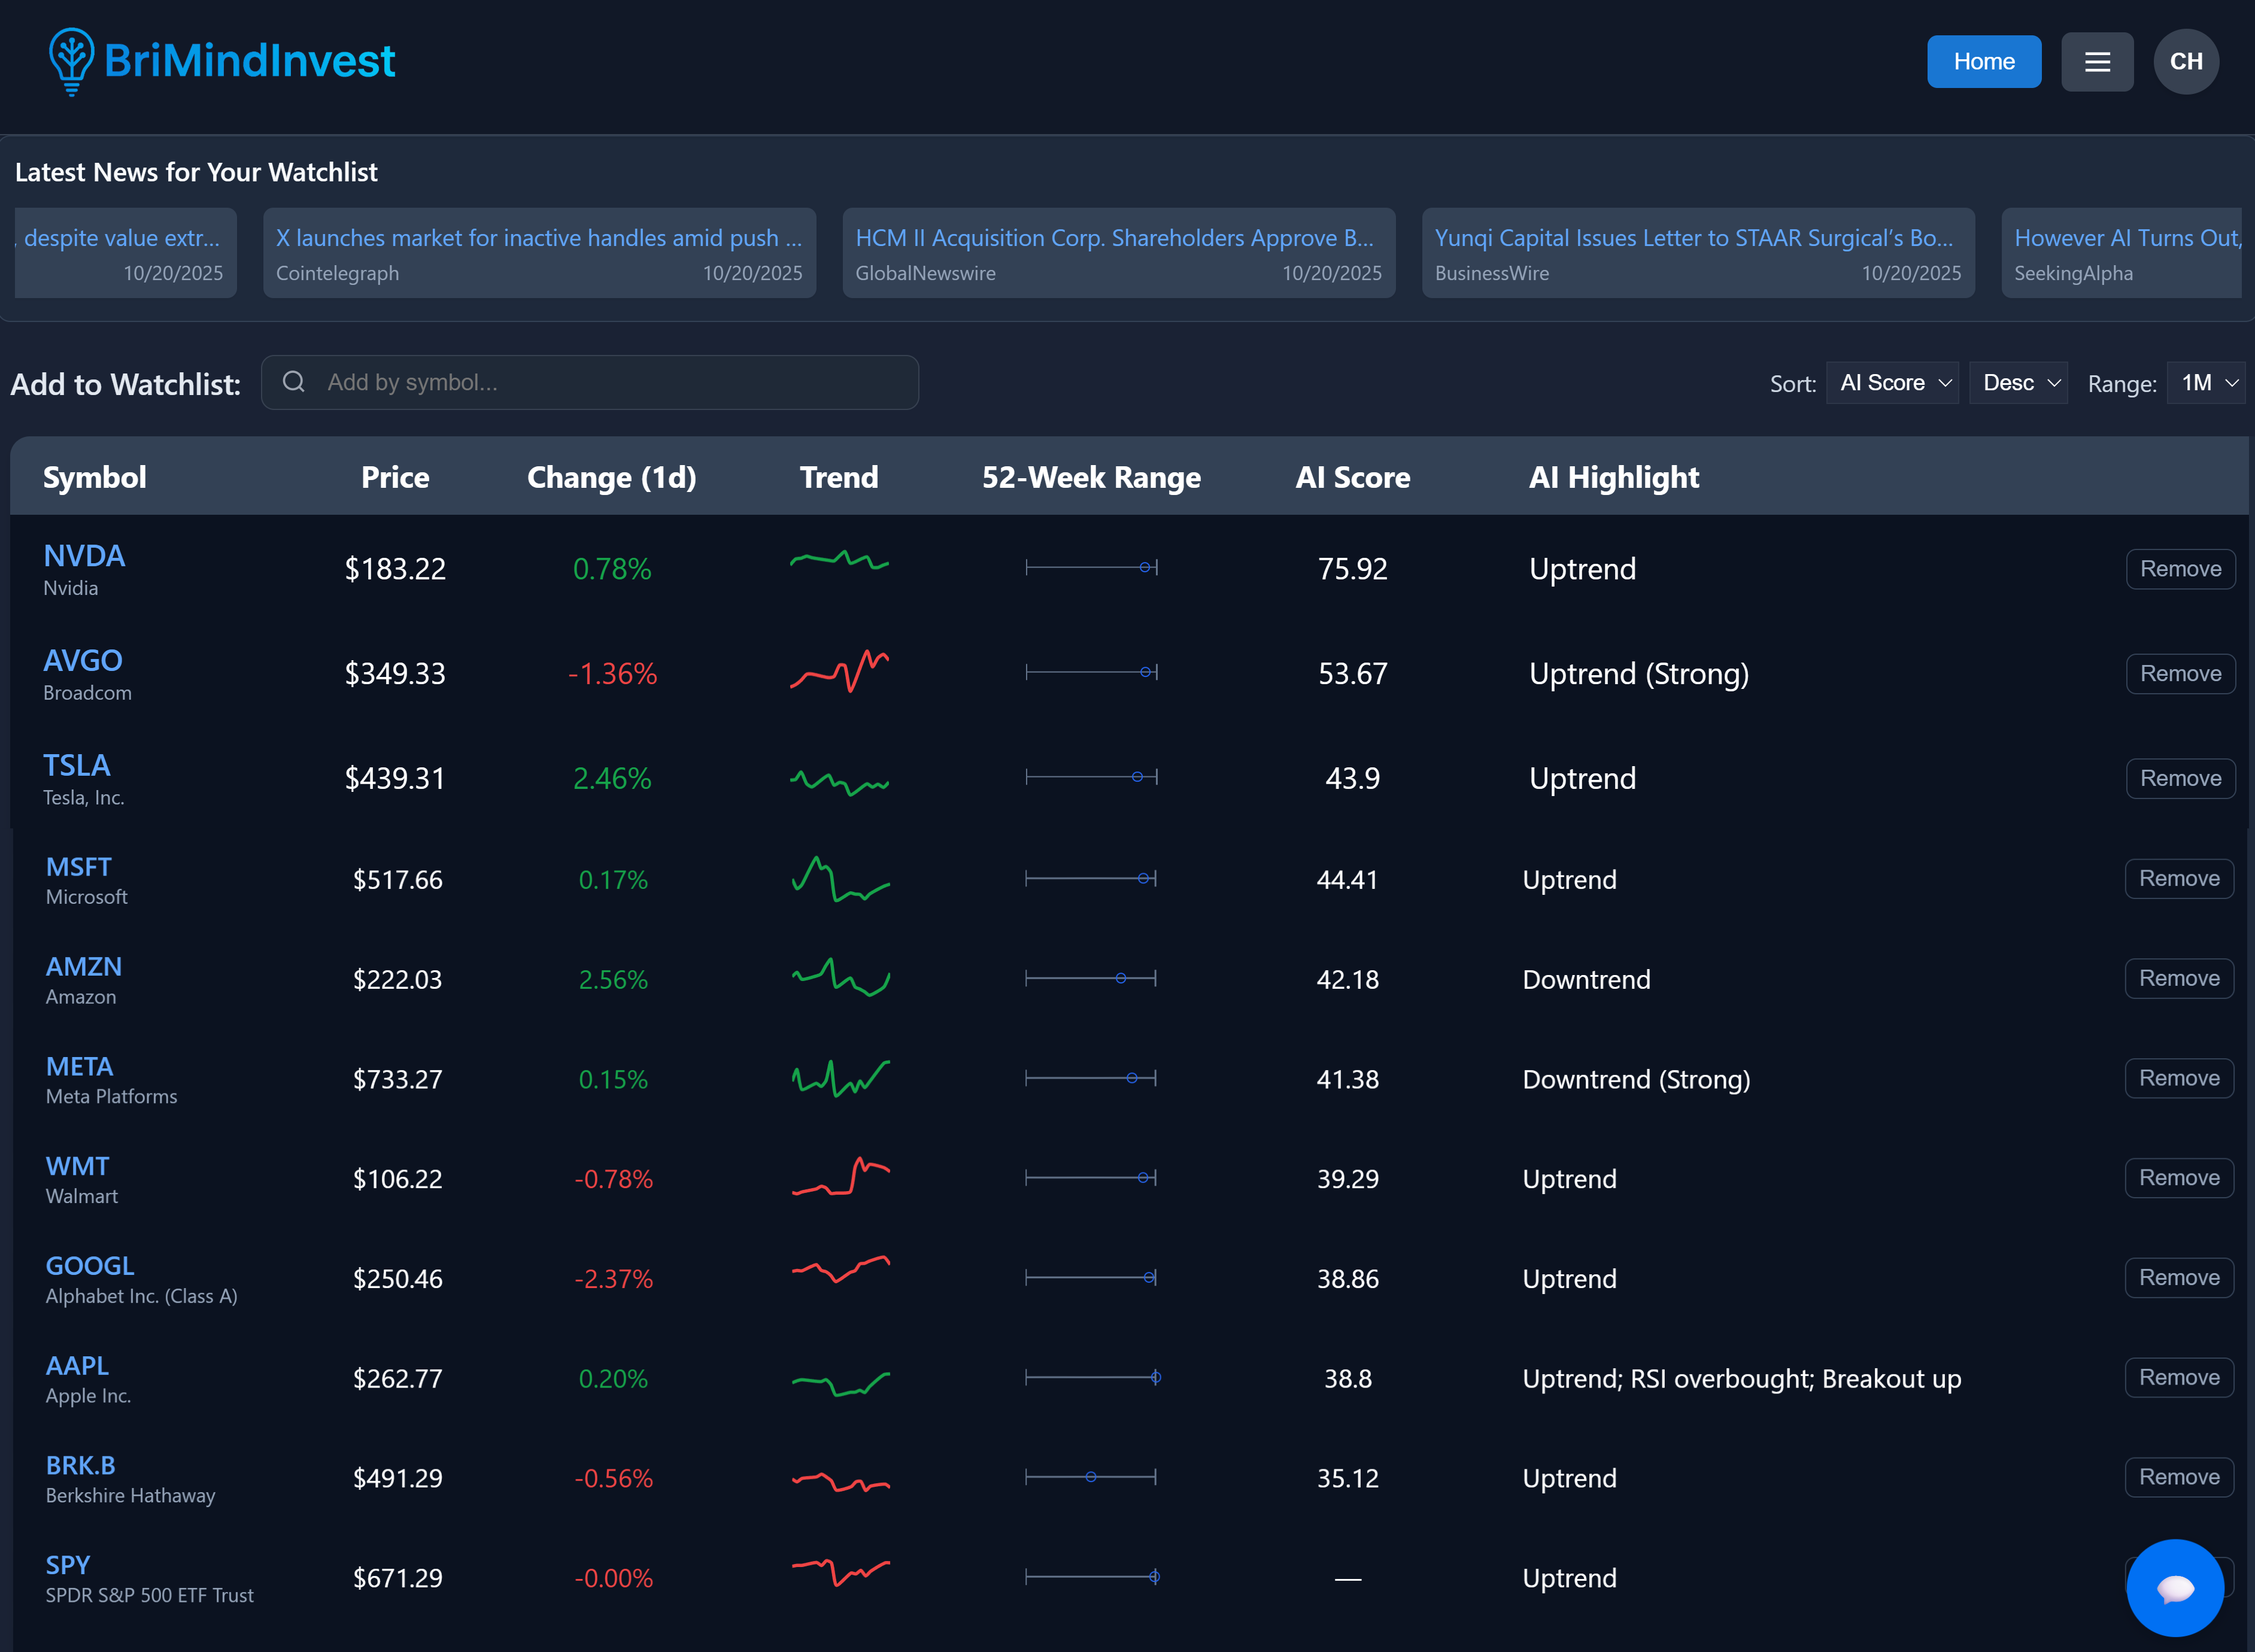Image resolution: width=2255 pixels, height=1652 pixels.
Task: Go to the Home page
Action: pos(1983,62)
